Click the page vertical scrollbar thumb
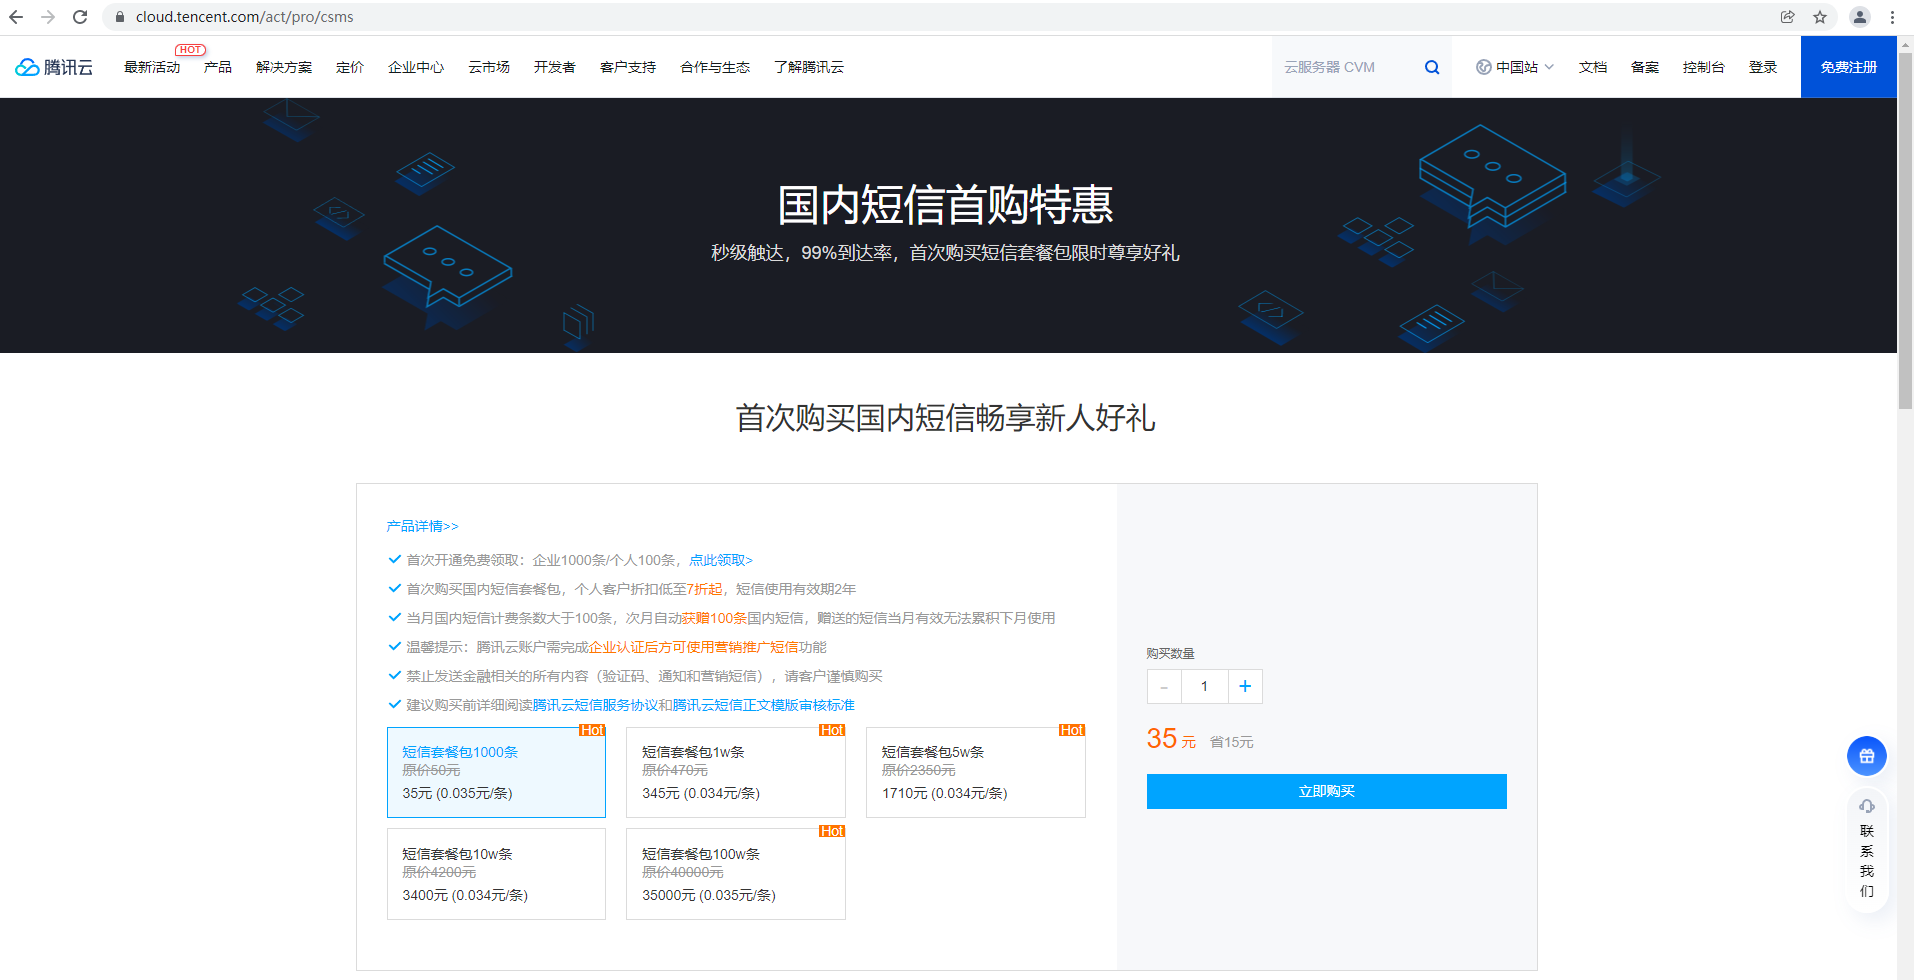 pyautogui.click(x=1905, y=230)
